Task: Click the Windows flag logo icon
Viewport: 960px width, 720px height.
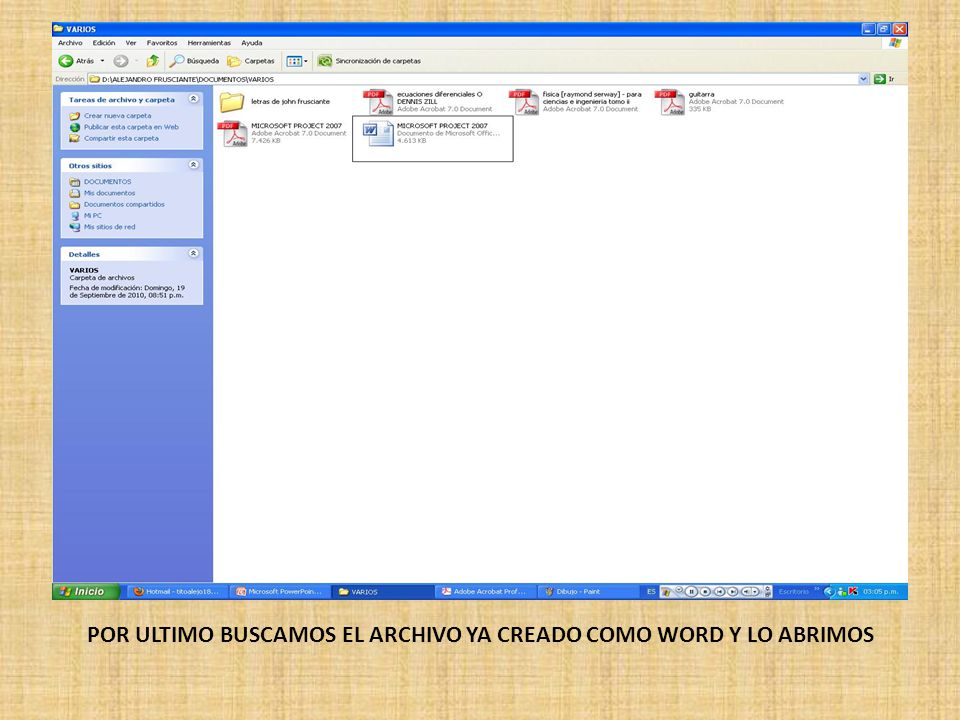Action: coord(895,43)
